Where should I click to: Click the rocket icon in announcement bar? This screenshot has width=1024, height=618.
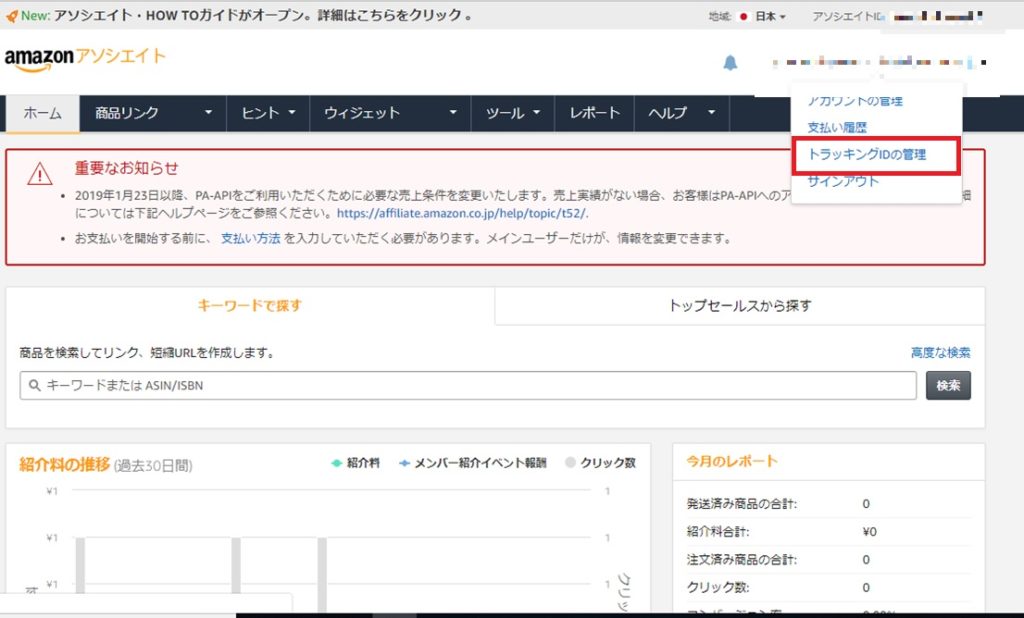[x=11, y=16]
